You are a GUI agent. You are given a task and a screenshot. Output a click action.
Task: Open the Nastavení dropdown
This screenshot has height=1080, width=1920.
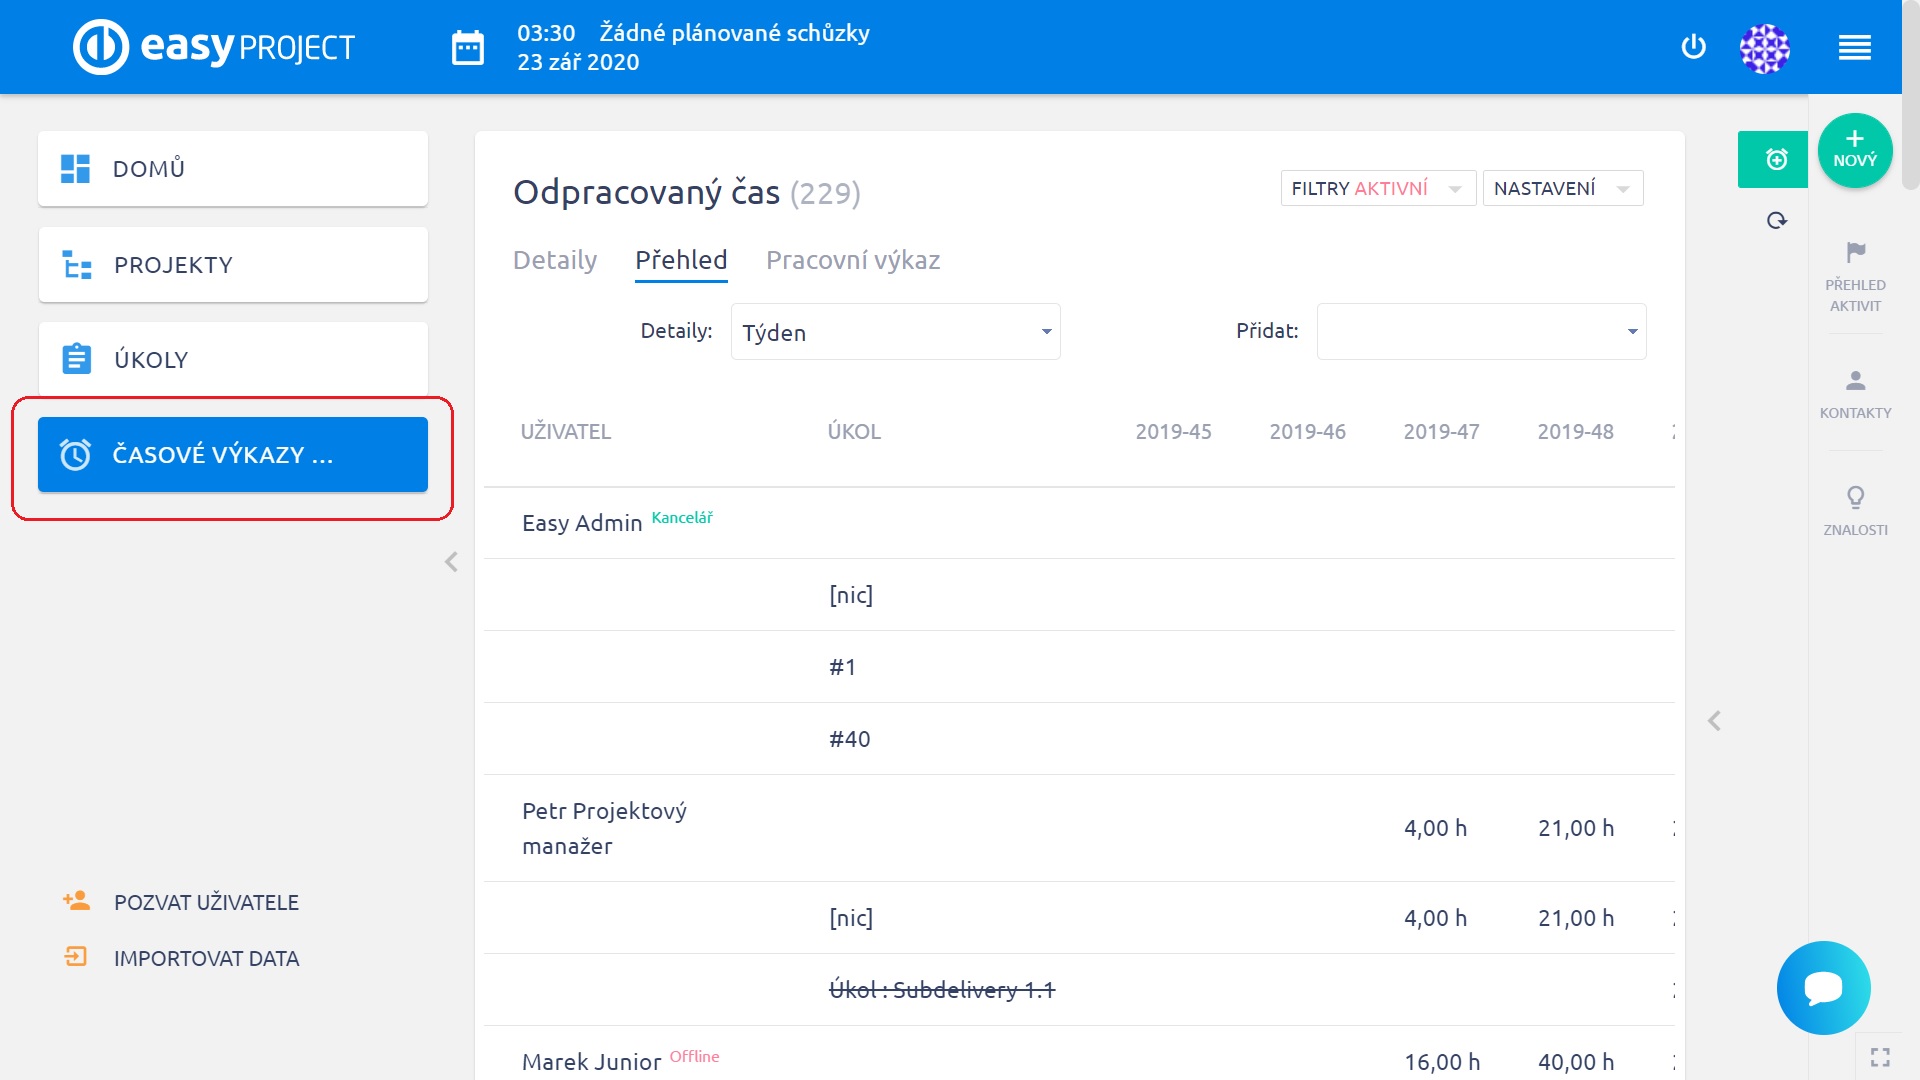1562,188
